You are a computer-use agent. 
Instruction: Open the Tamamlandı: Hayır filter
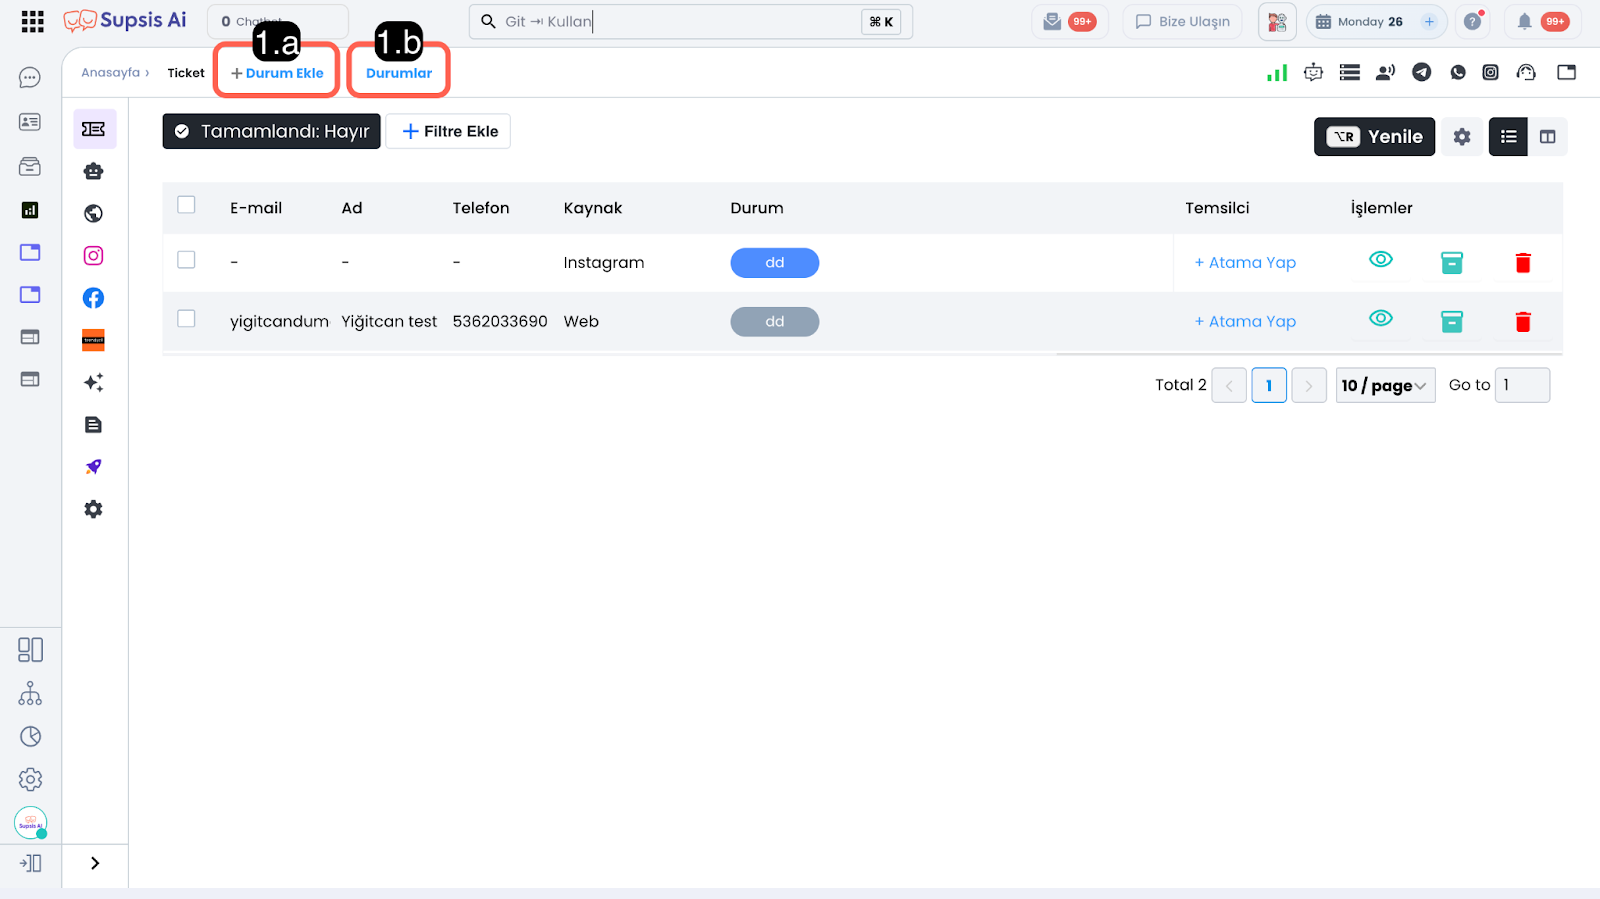pyautogui.click(x=272, y=131)
